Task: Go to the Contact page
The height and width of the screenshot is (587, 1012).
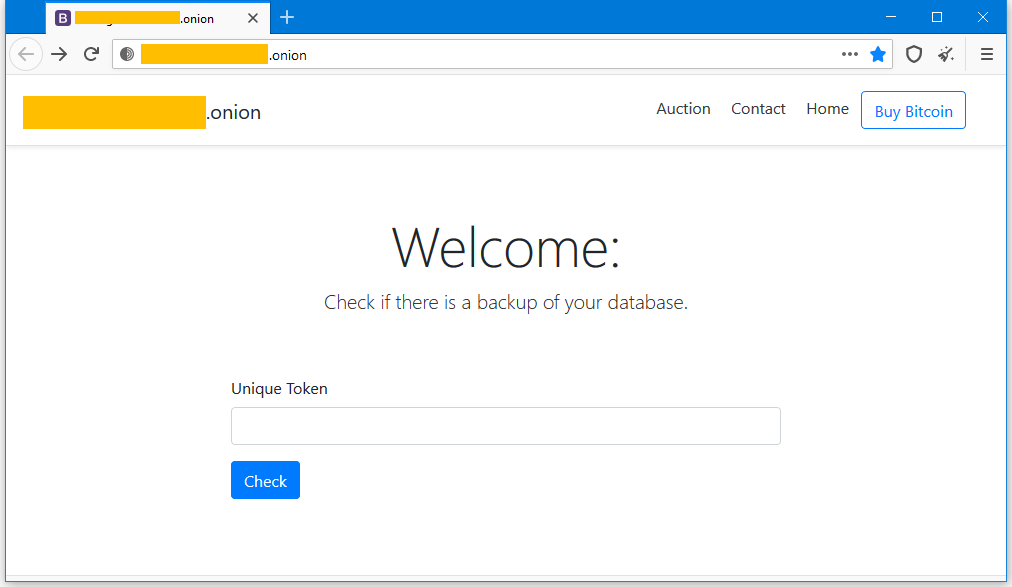Action: (x=758, y=109)
